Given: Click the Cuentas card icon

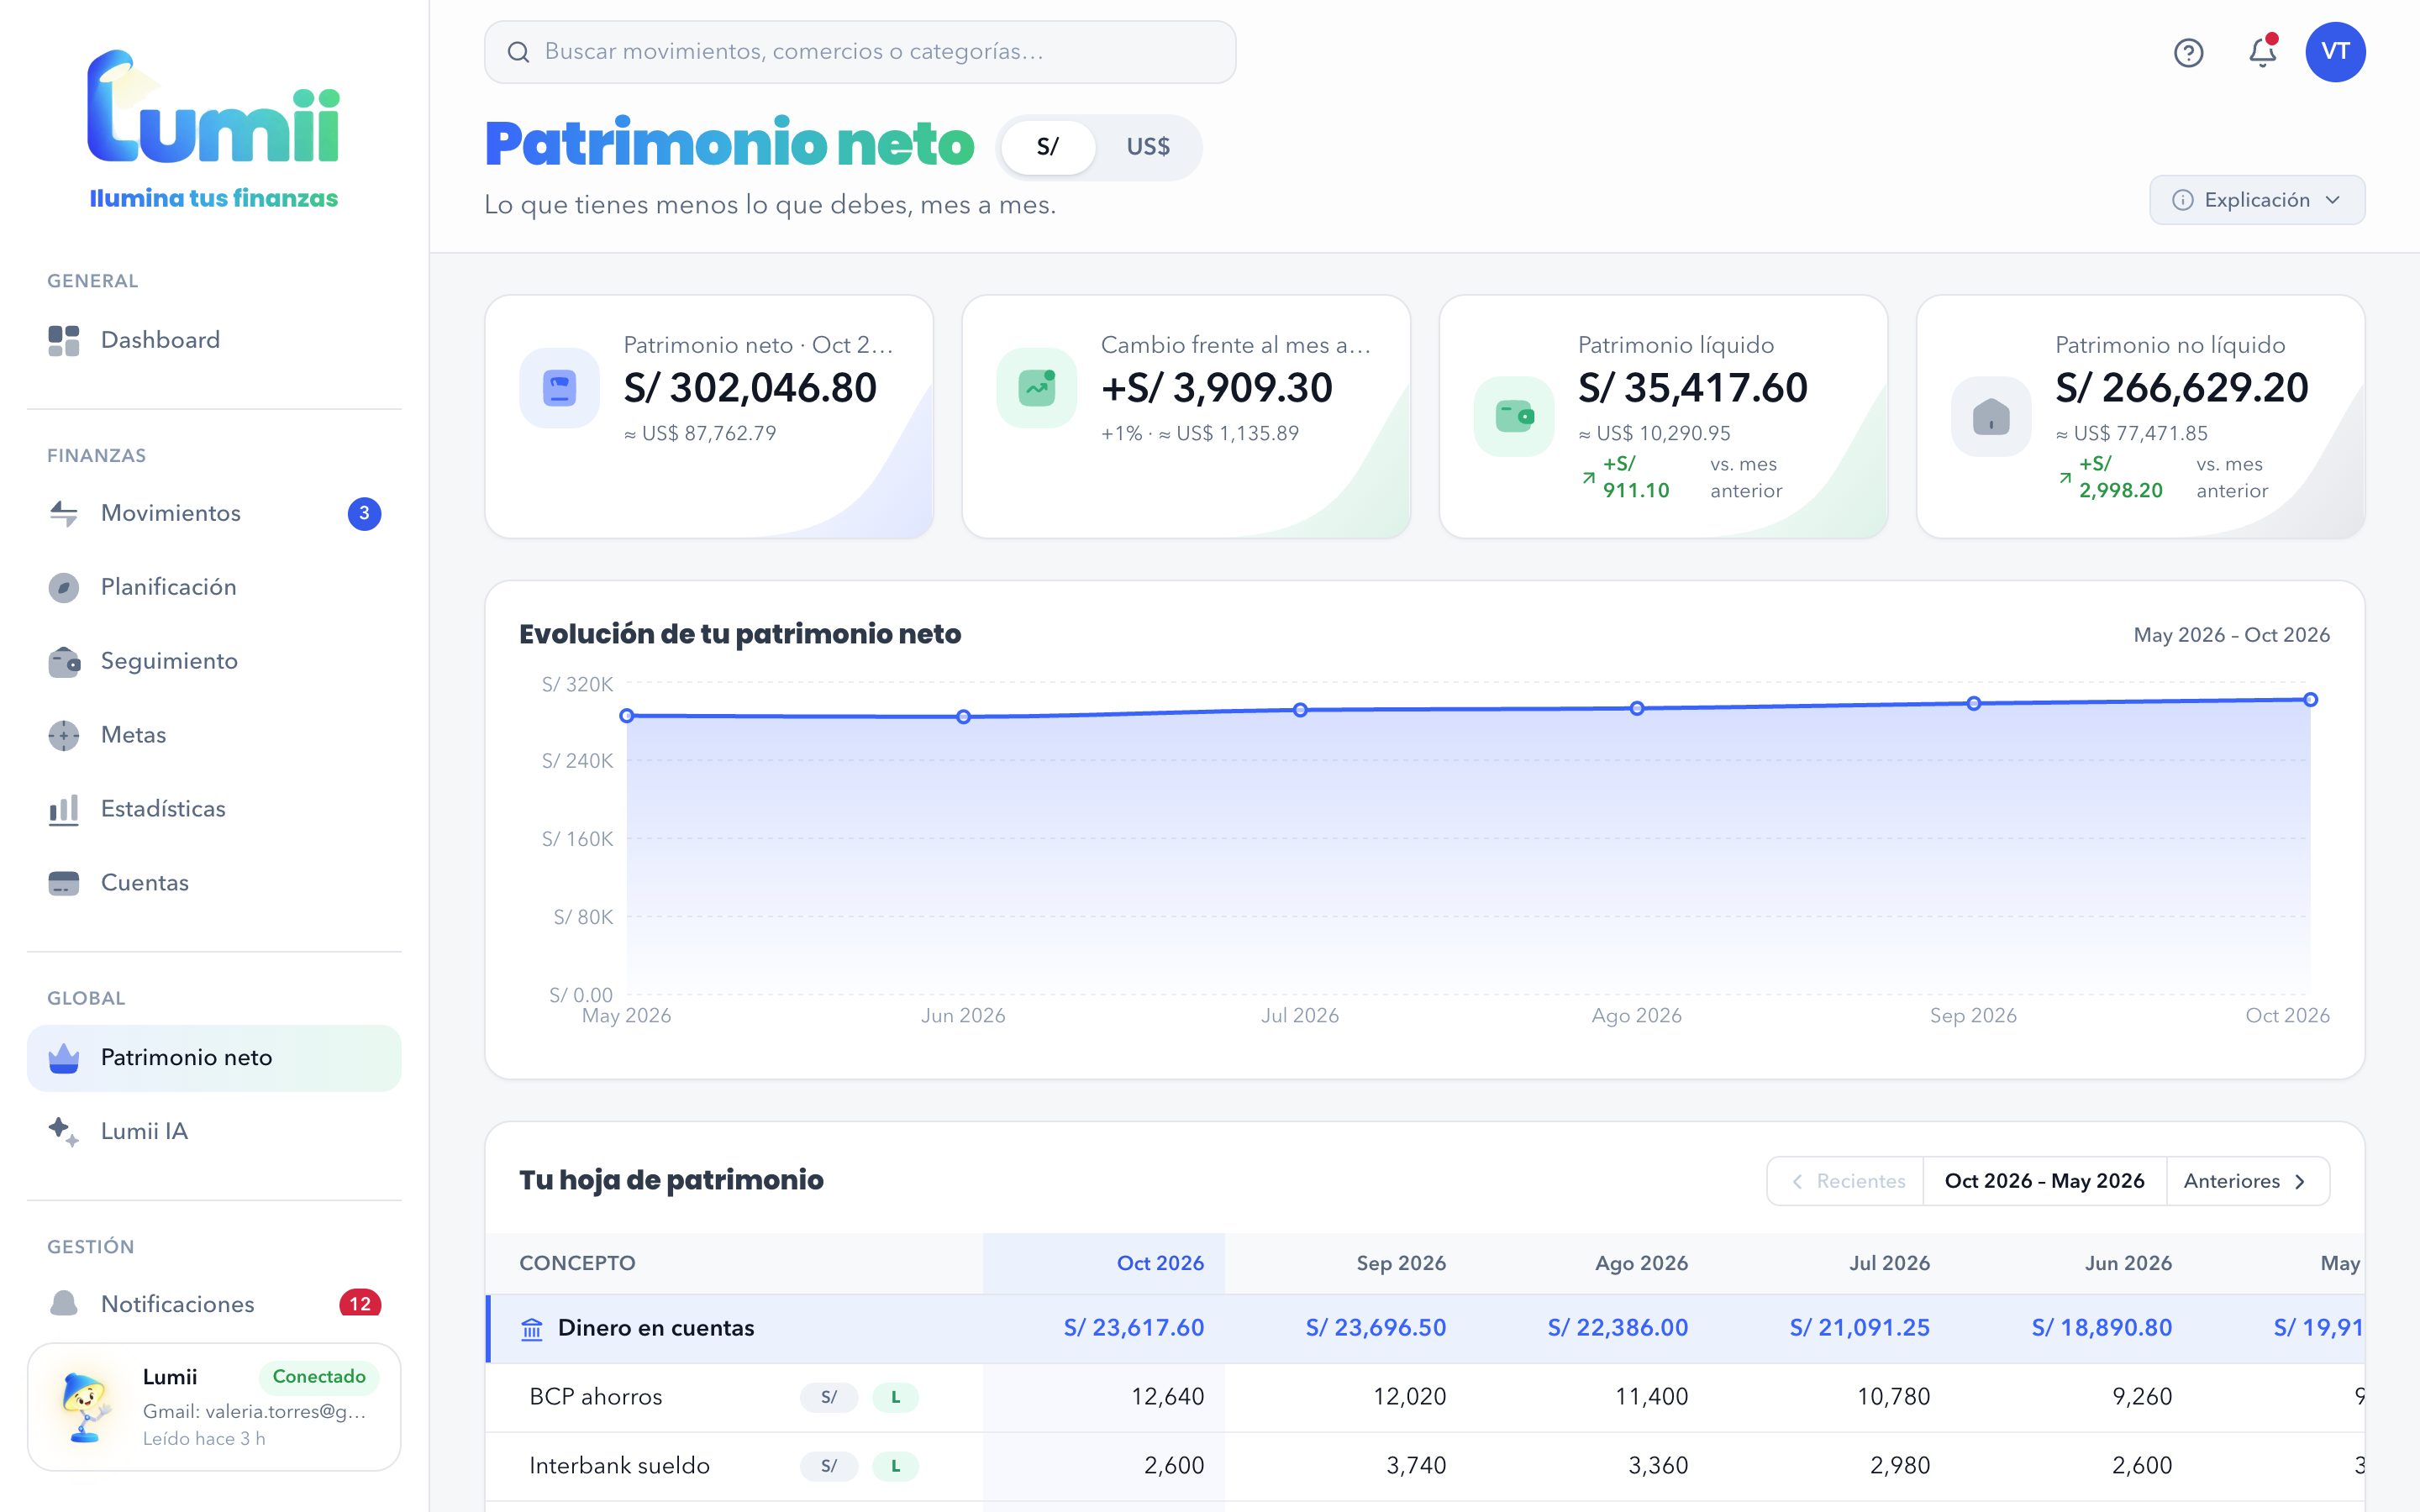Looking at the screenshot, I should click(x=64, y=883).
